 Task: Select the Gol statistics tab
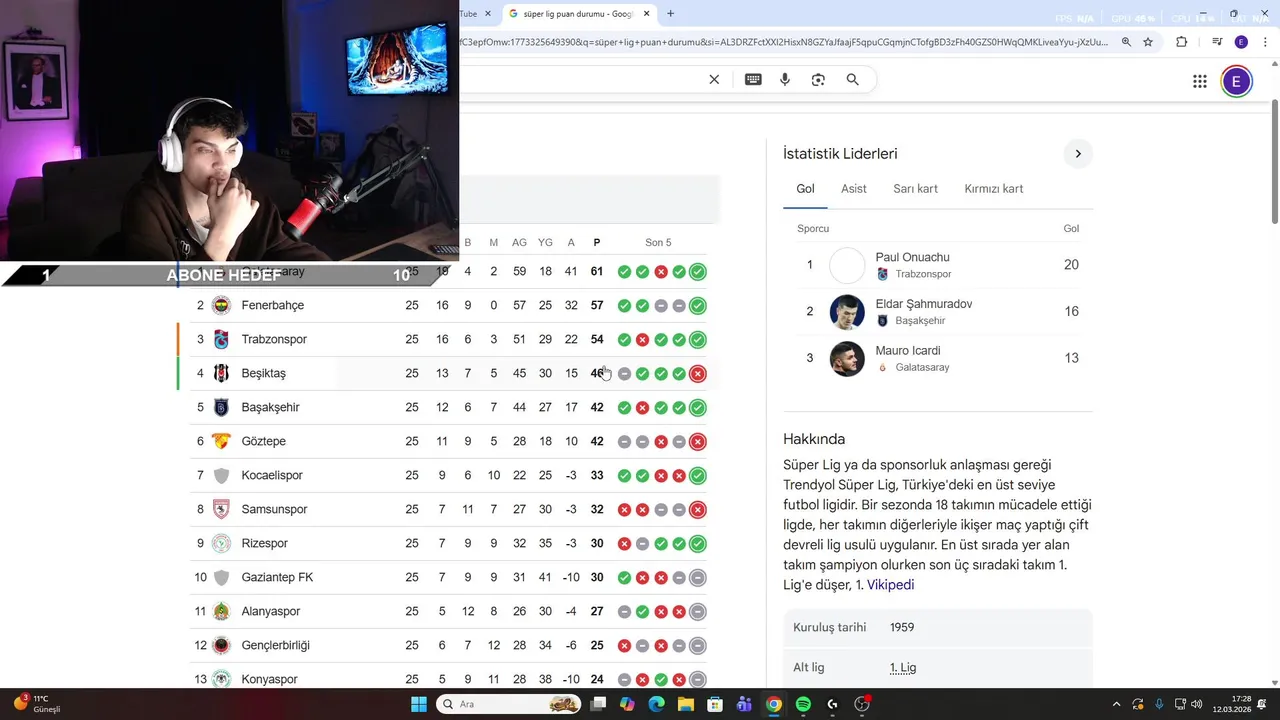tap(805, 189)
